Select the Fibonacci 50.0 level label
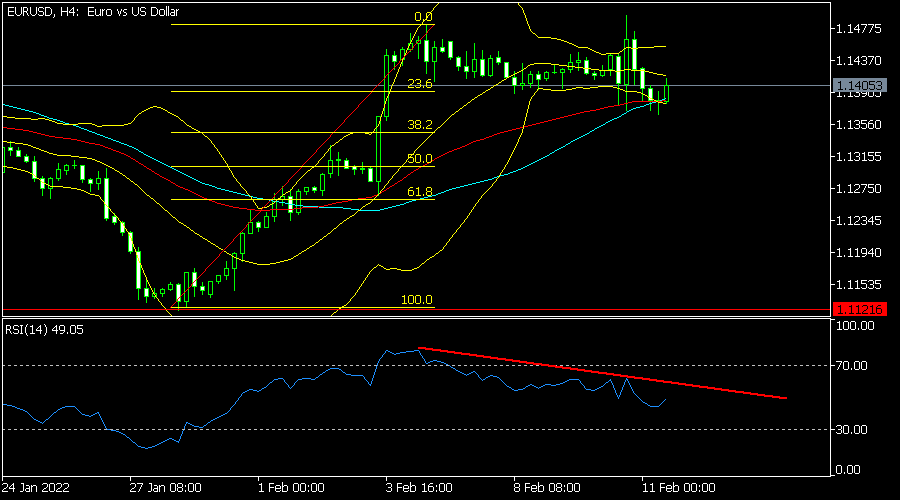900x500 pixels. 420,158
